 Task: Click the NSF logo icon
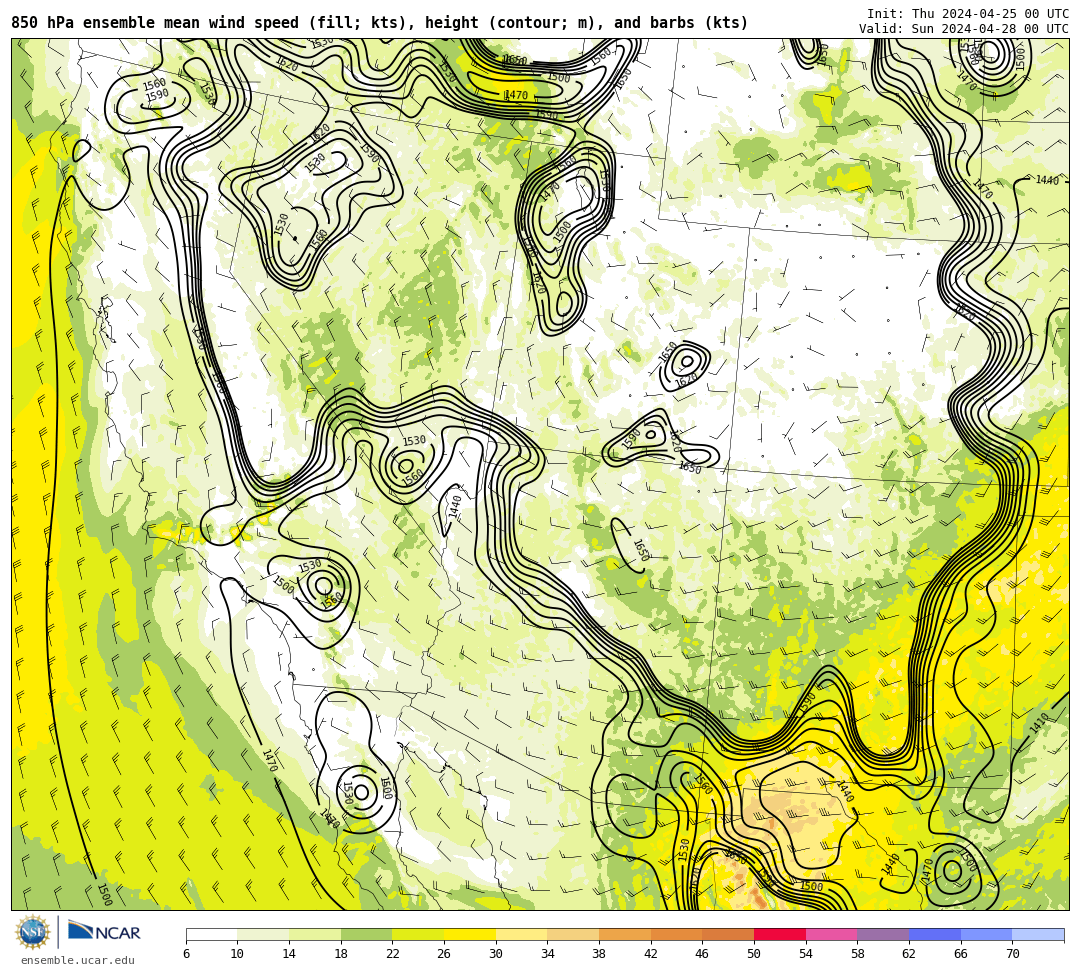[x=33, y=932]
